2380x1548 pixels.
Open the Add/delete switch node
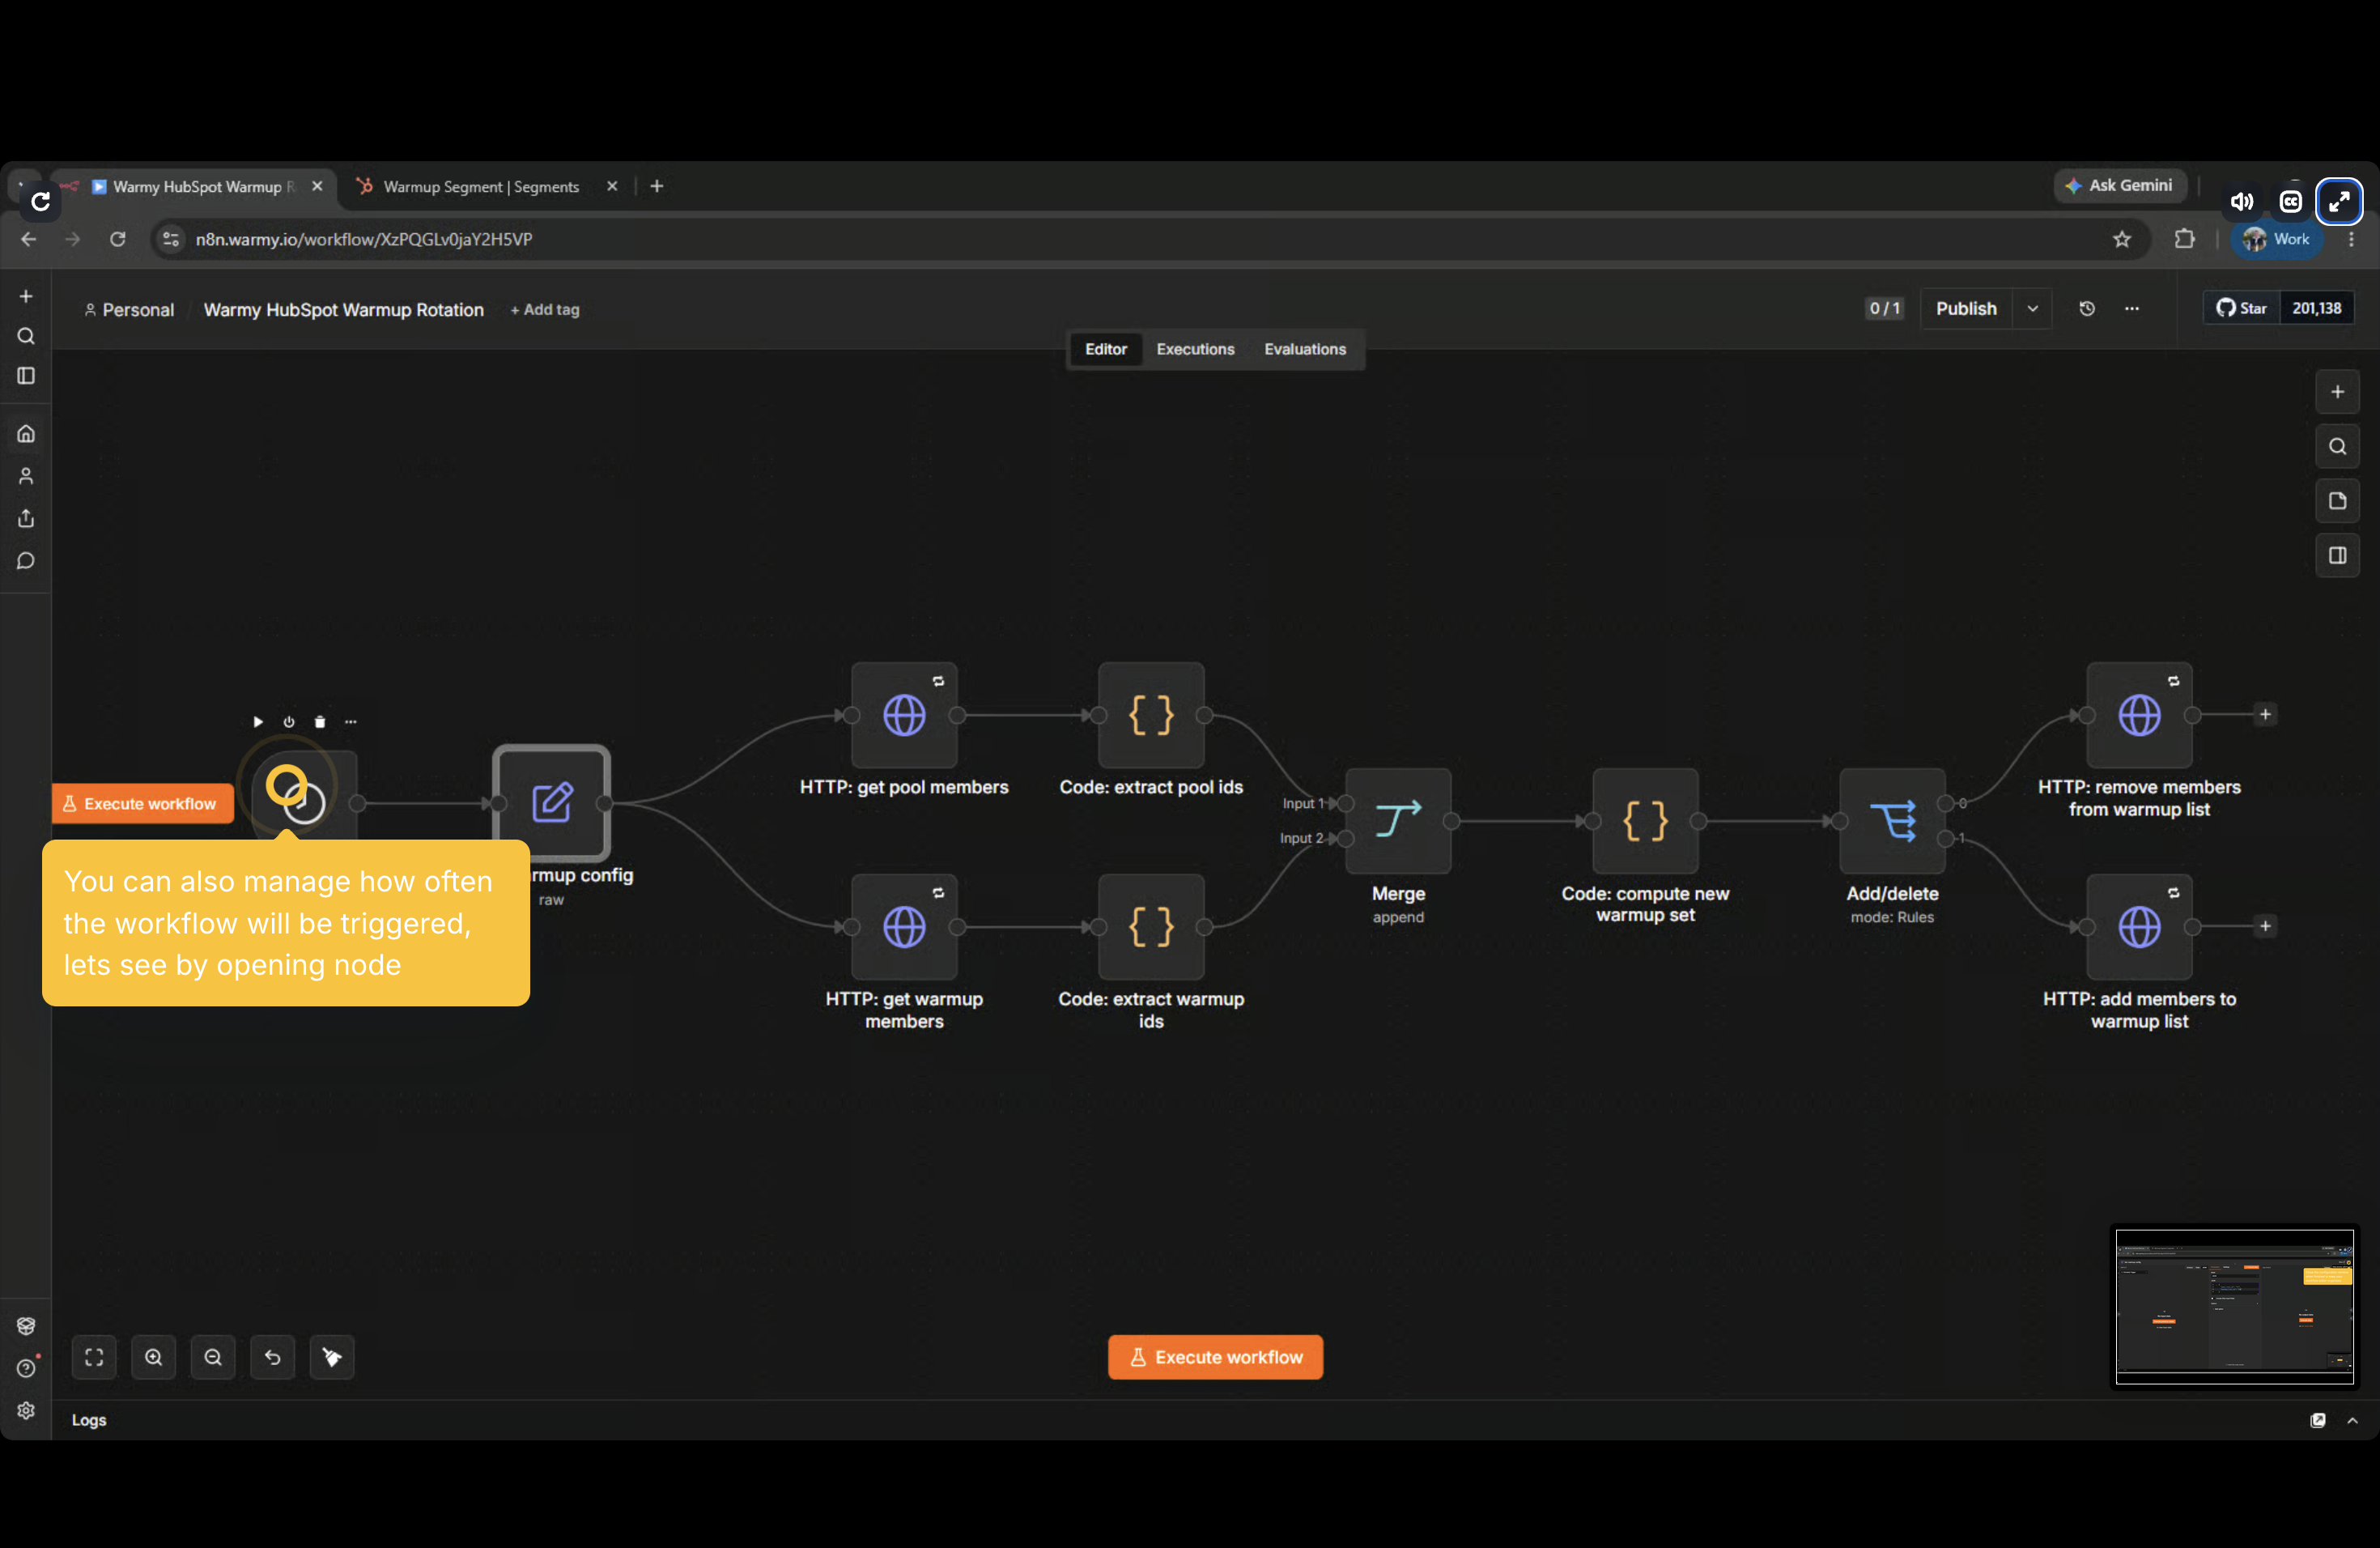(x=1892, y=821)
